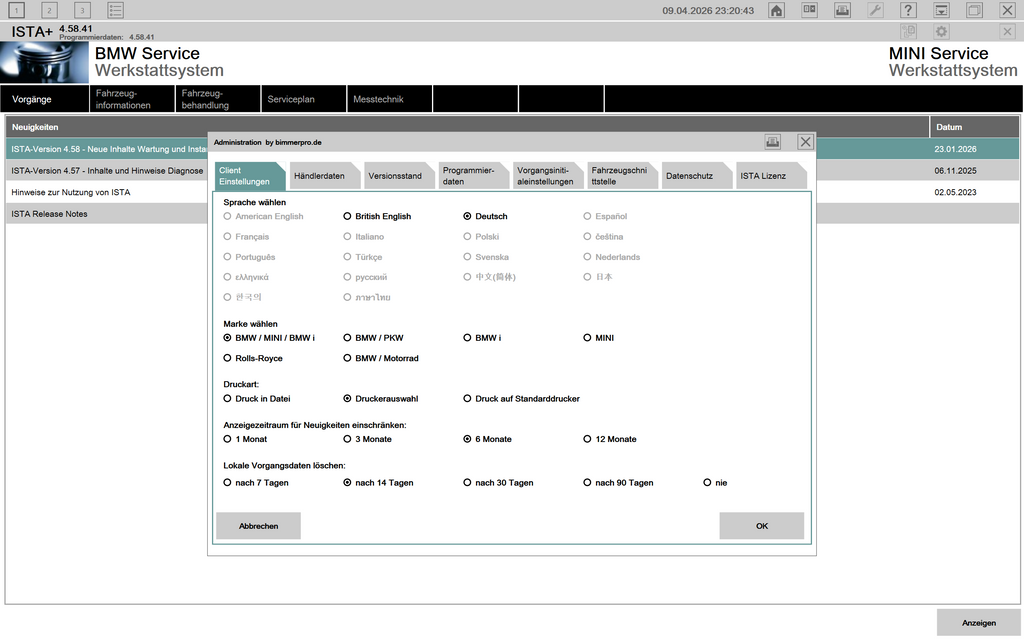Viewport: 1024px width, 640px height.
Task: Open the help question mark icon
Action: click(x=908, y=10)
